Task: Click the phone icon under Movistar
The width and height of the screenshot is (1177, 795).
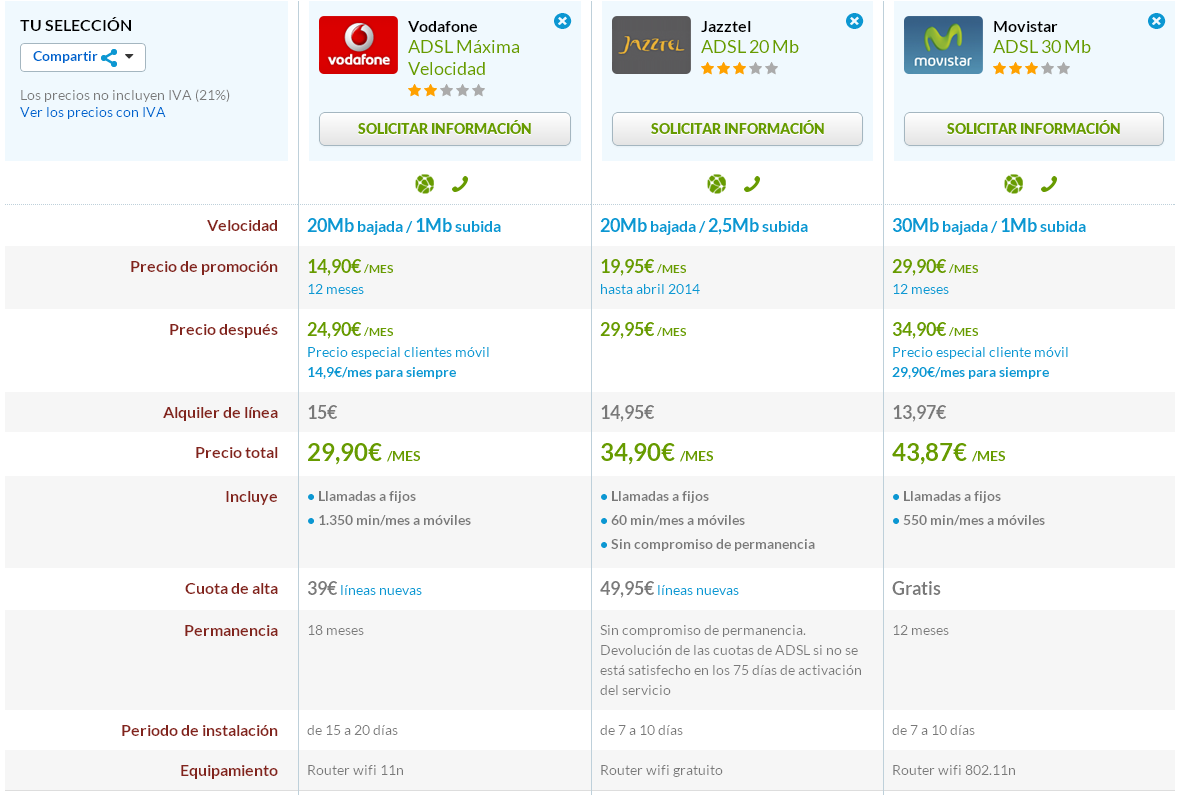Action: click(1049, 184)
